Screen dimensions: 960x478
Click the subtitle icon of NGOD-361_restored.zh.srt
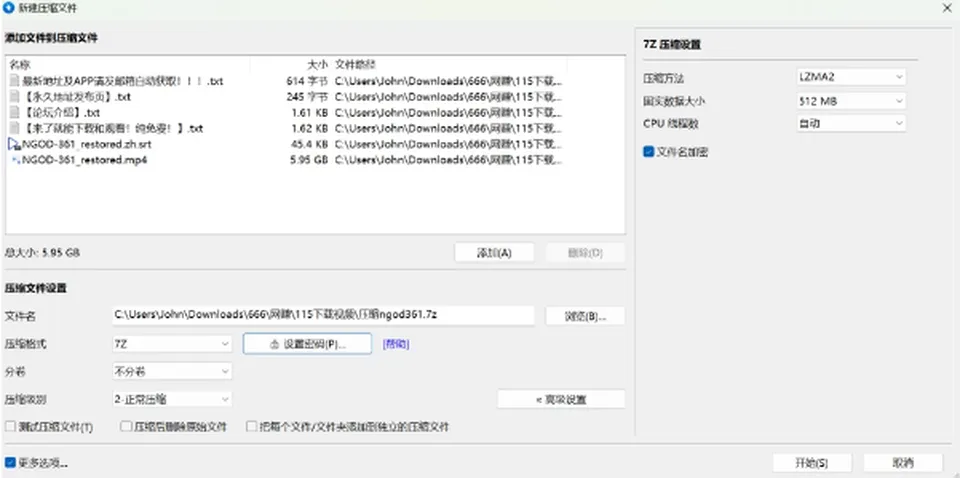pyautogui.click(x=15, y=144)
